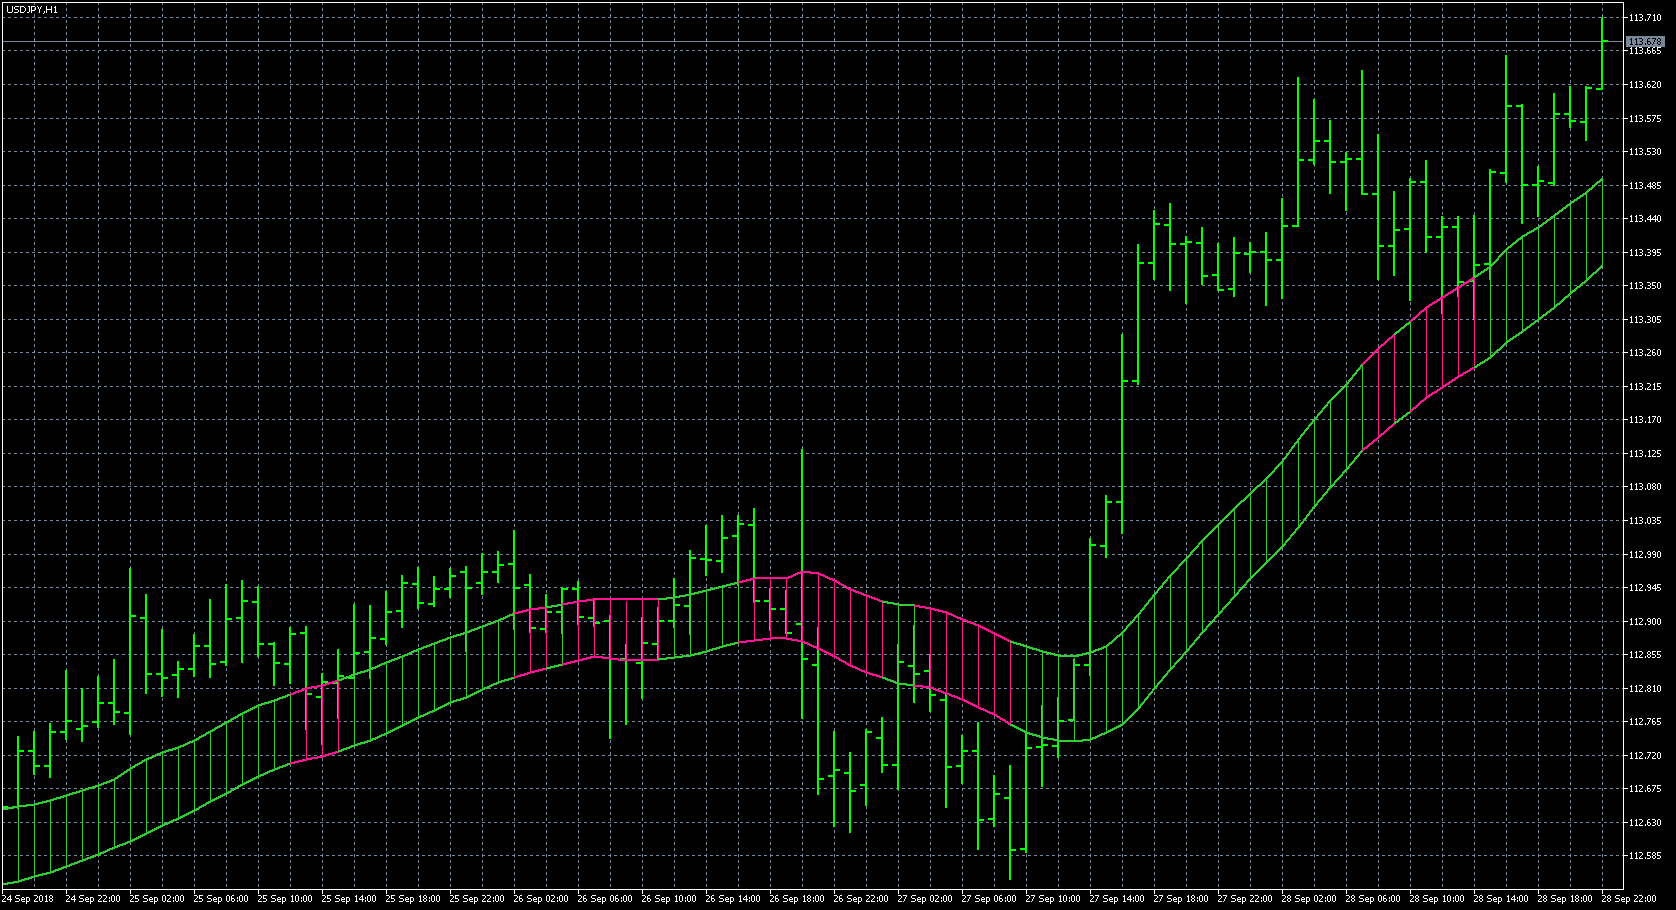Pick the 28 Sep 06:00 time label
Screen dimensions: 1676x910
point(1373,899)
